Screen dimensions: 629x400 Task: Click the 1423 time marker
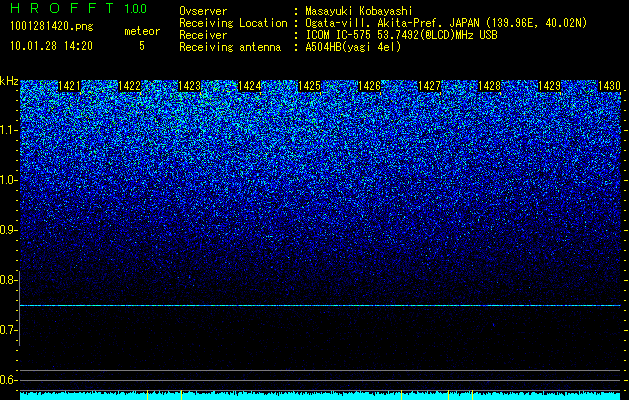(x=189, y=86)
